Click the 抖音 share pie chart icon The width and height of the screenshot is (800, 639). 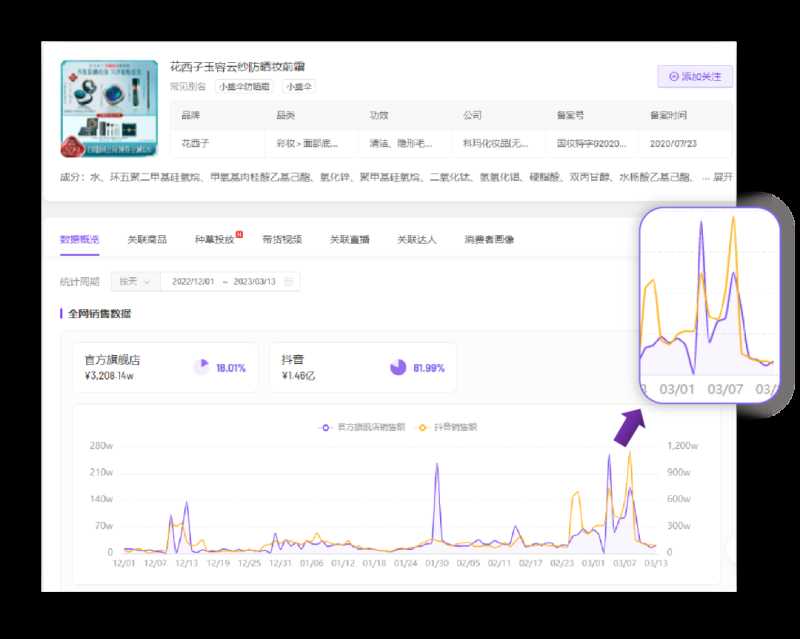[398, 368]
